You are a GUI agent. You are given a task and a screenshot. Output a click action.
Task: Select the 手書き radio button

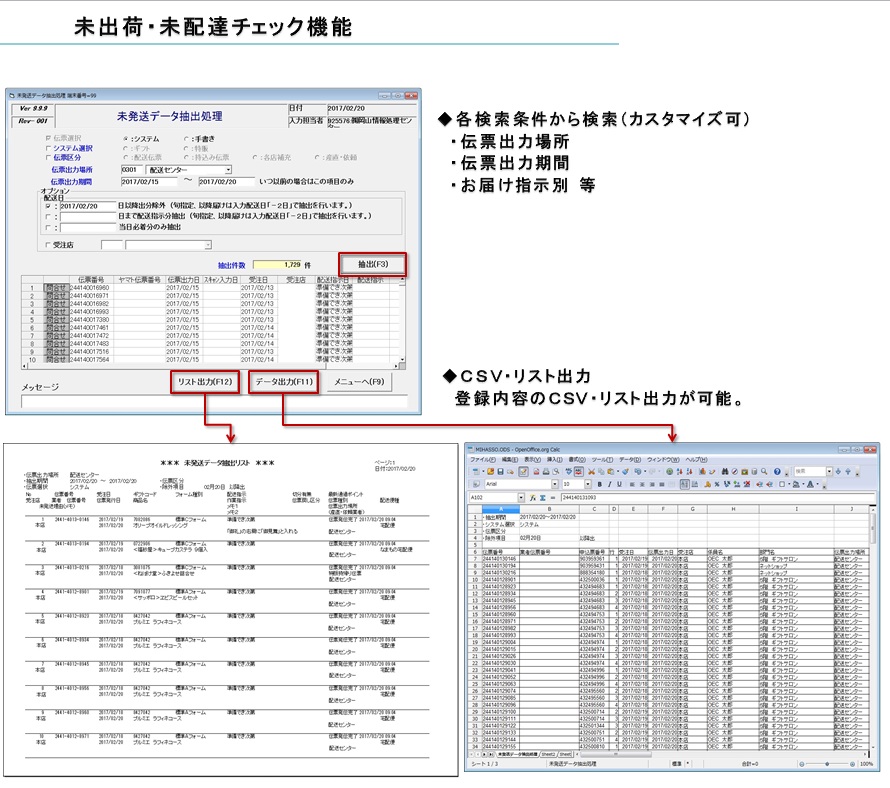click(186, 139)
